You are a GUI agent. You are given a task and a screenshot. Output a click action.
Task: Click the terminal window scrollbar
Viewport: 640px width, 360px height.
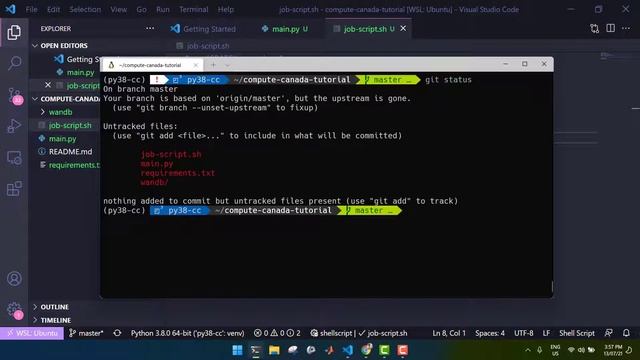pyautogui.click(x=552, y=286)
